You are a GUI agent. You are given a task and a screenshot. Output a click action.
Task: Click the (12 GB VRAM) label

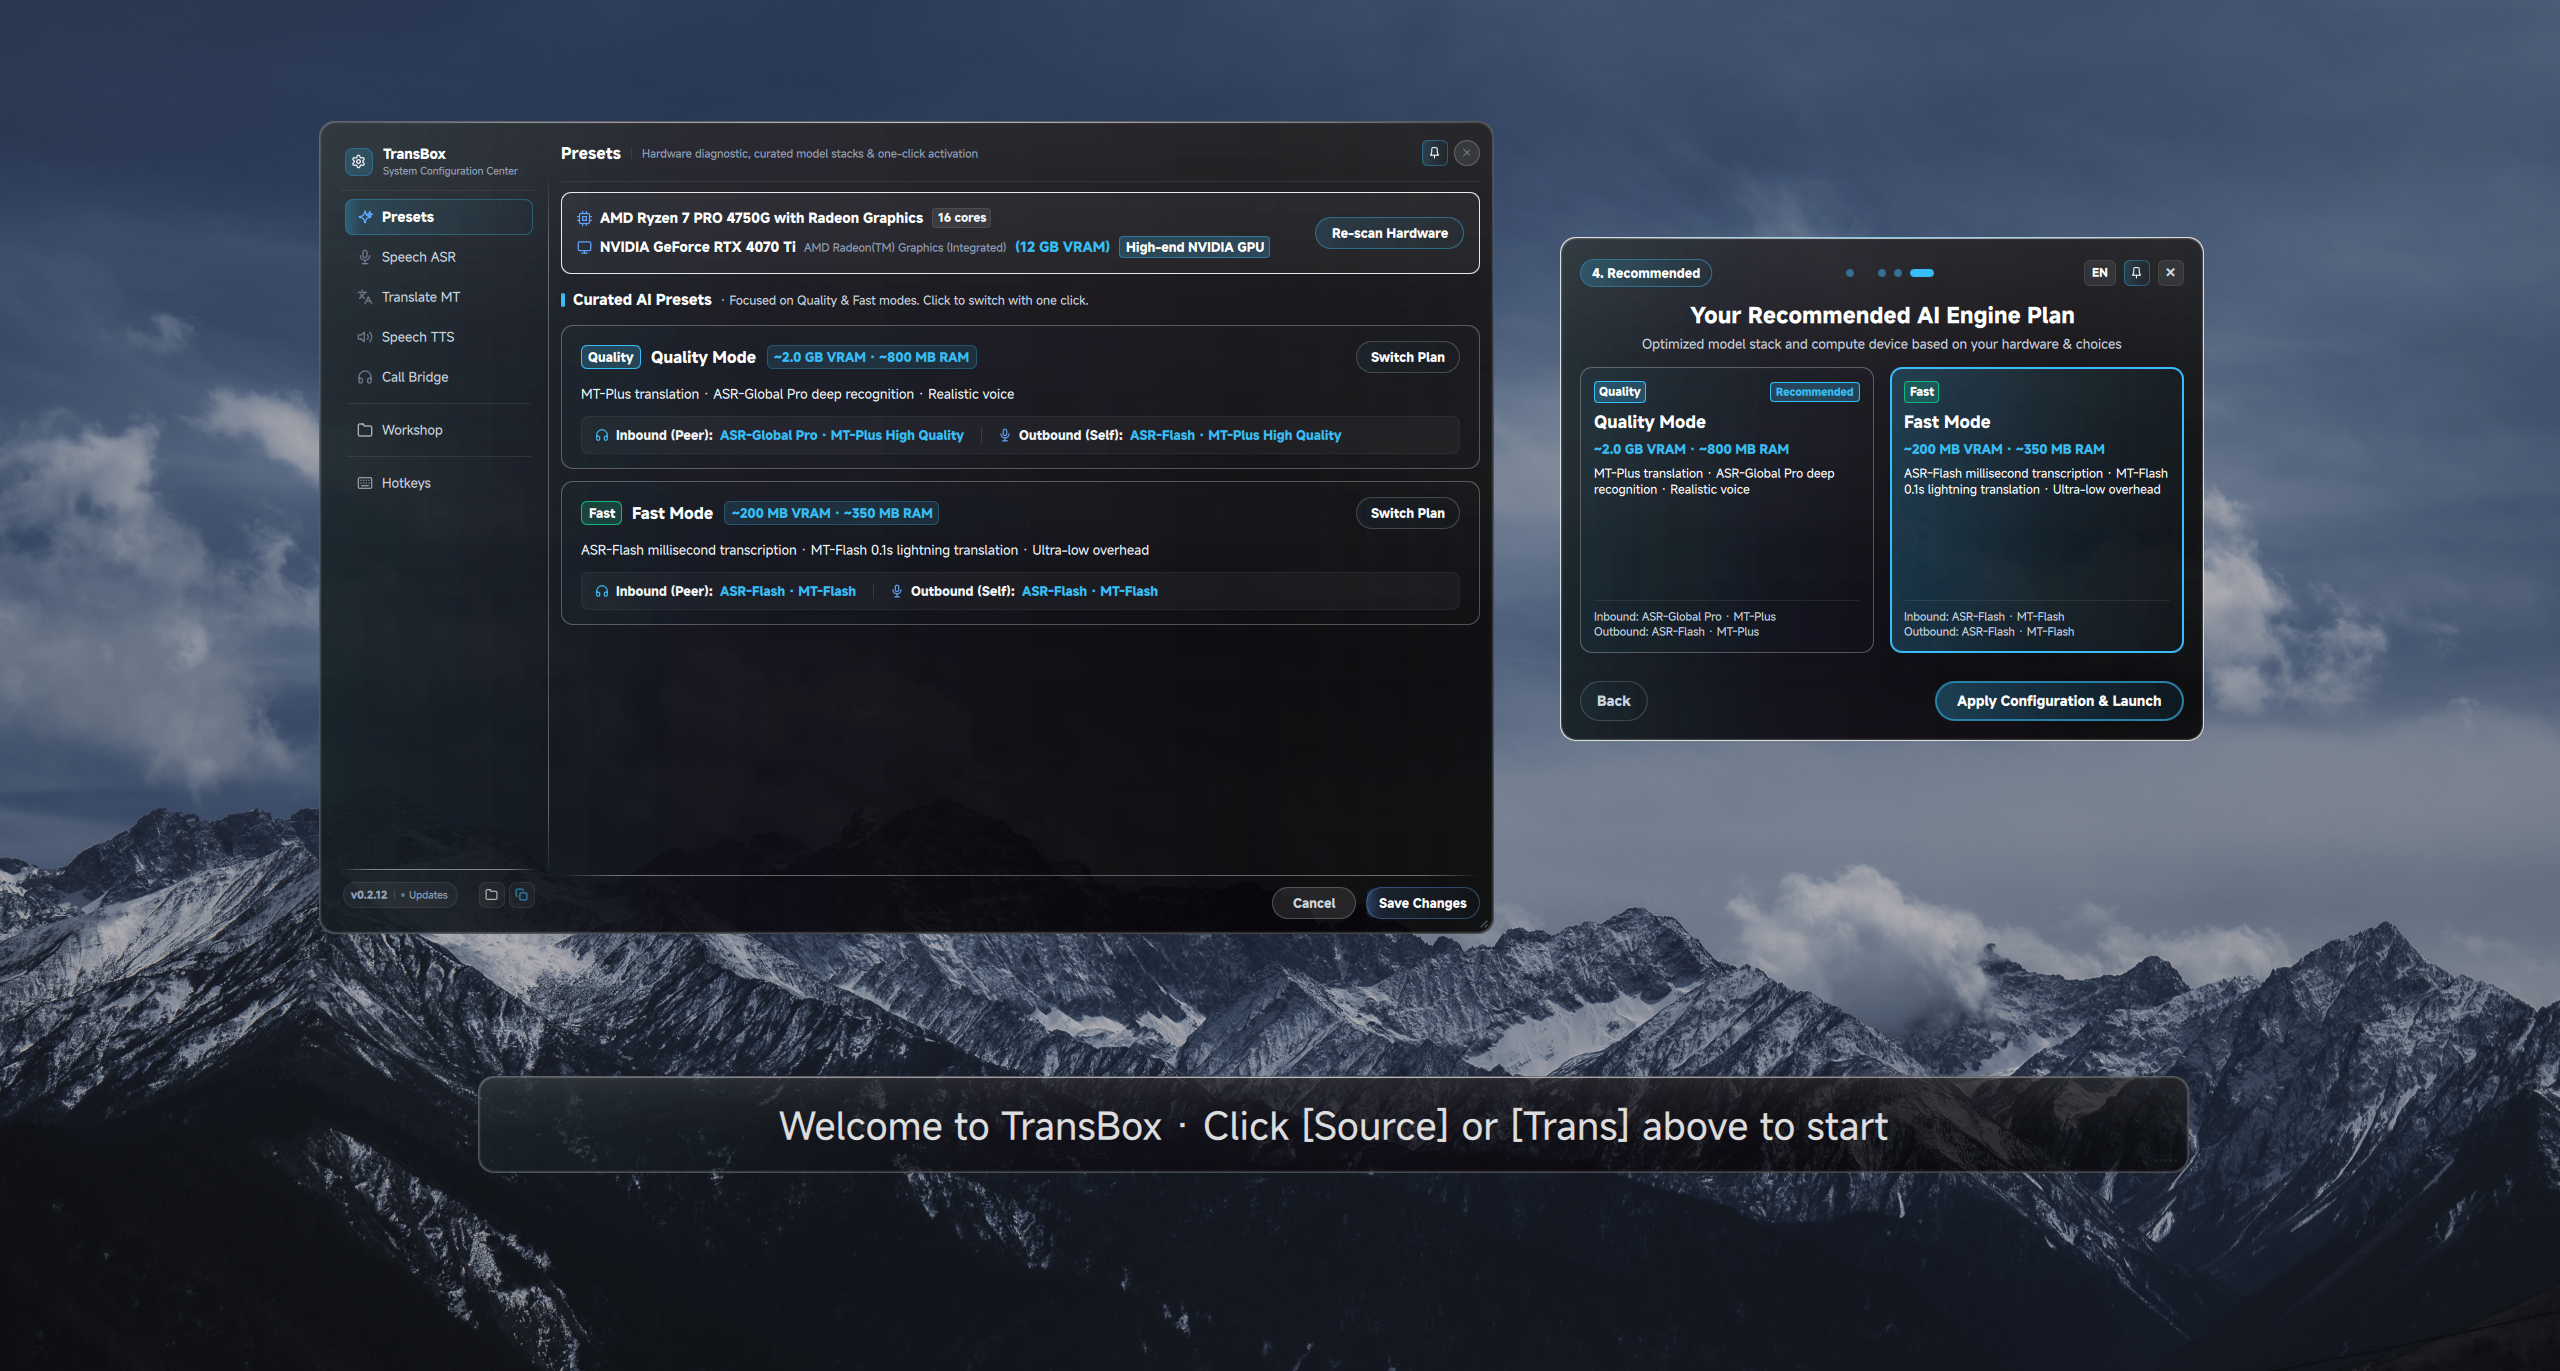tap(1062, 247)
